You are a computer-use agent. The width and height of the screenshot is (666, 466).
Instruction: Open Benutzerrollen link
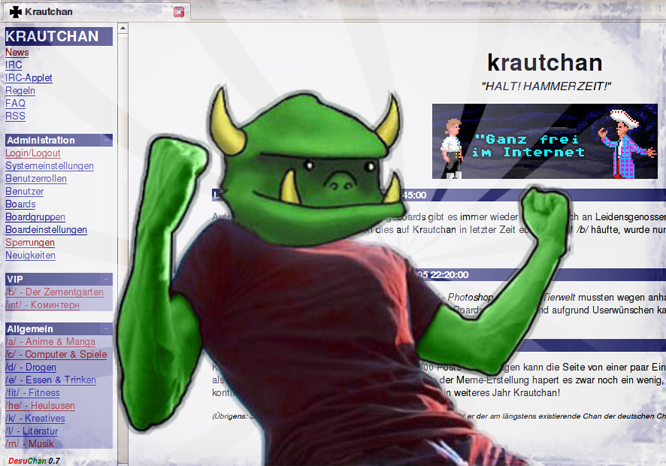pos(36,178)
